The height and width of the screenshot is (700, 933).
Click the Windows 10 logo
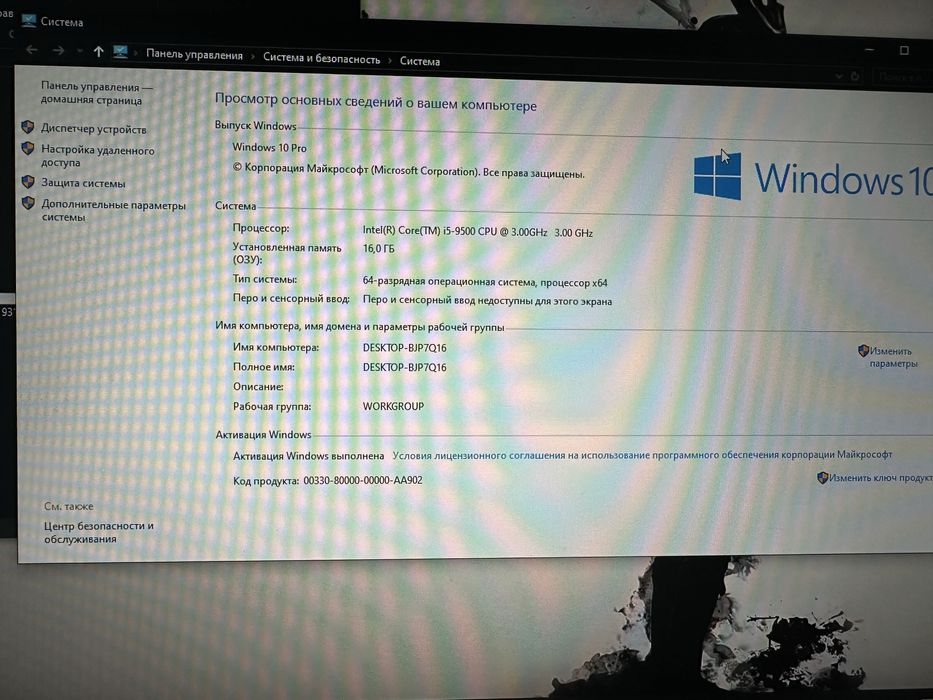coord(813,177)
